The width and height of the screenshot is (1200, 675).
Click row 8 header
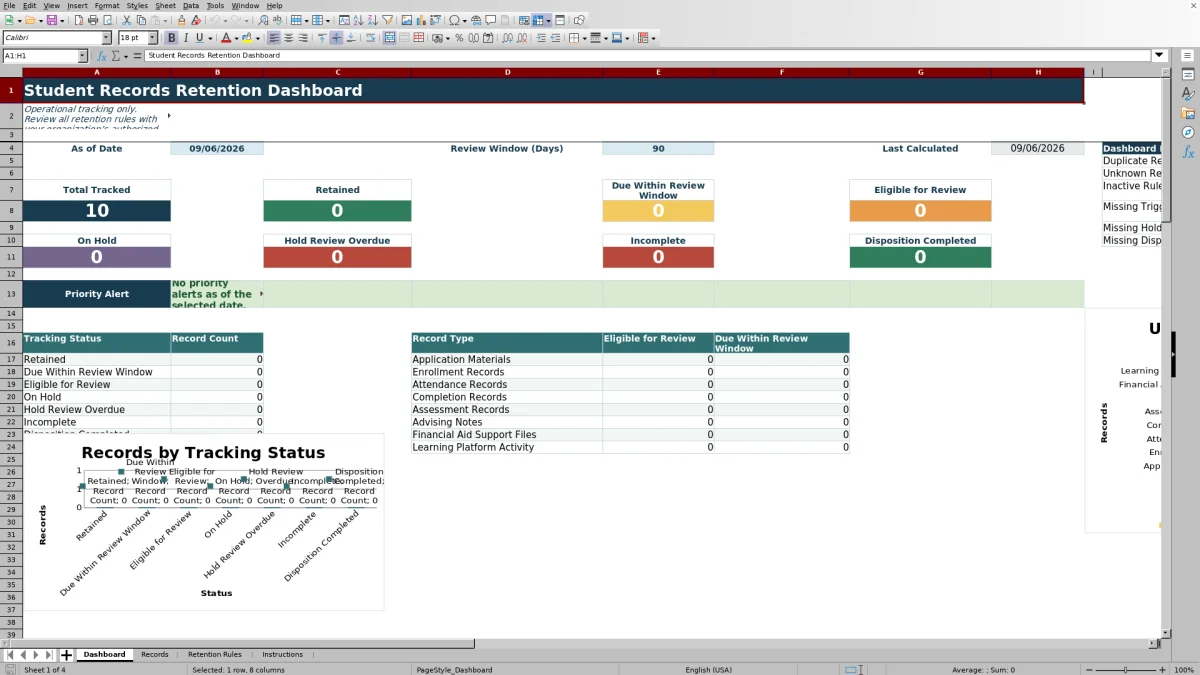(x=11, y=211)
